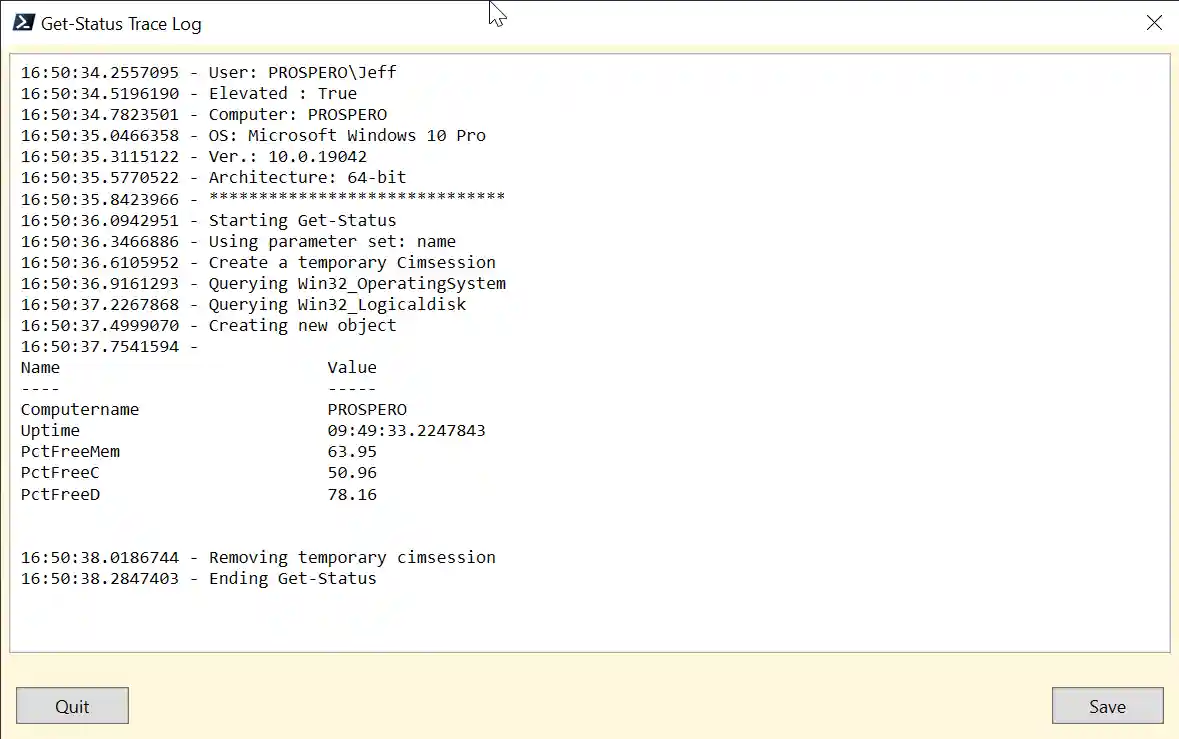Save the trace log

pyautogui.click(x=1107, y=706)
